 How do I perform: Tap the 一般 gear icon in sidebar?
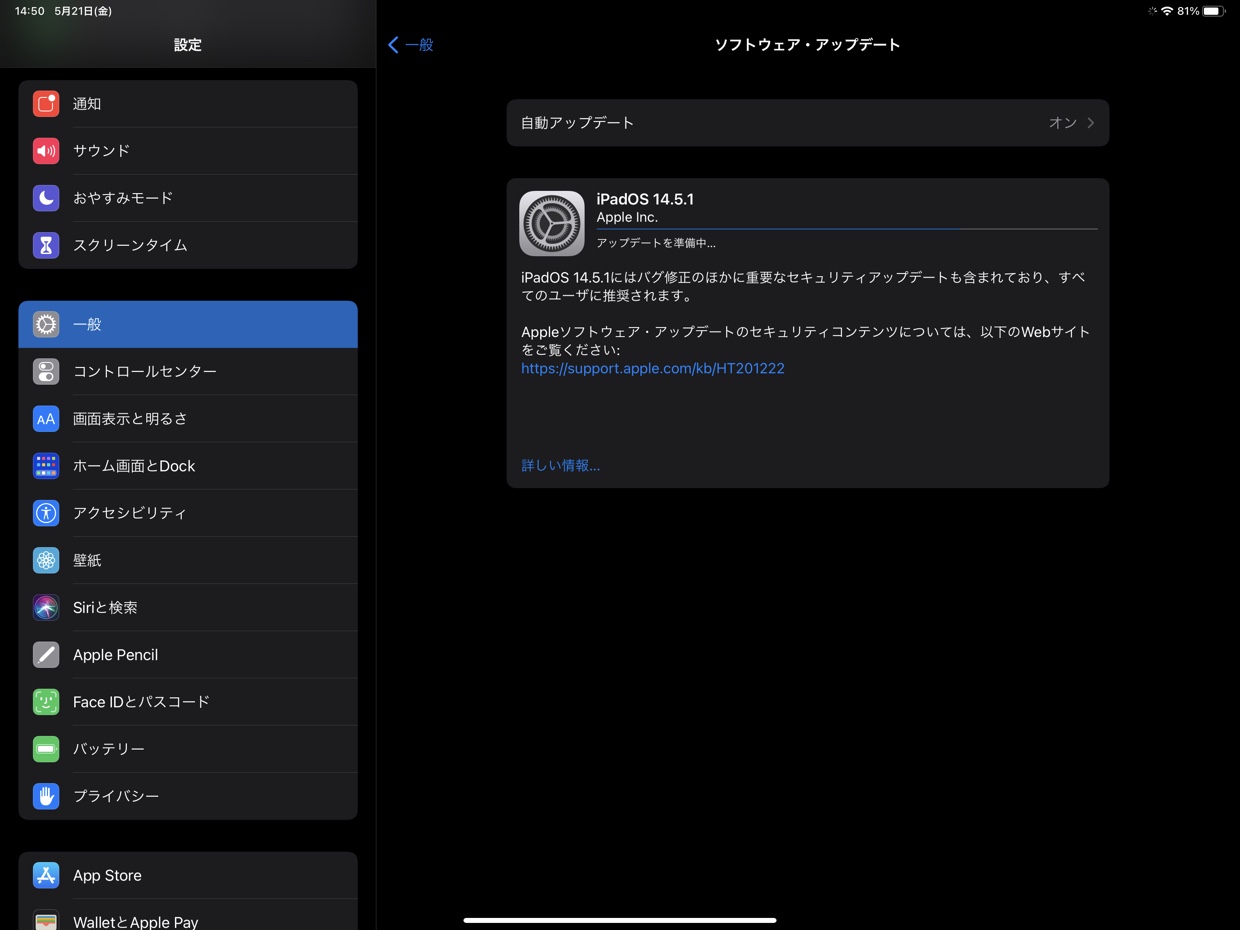click(46, 324)
